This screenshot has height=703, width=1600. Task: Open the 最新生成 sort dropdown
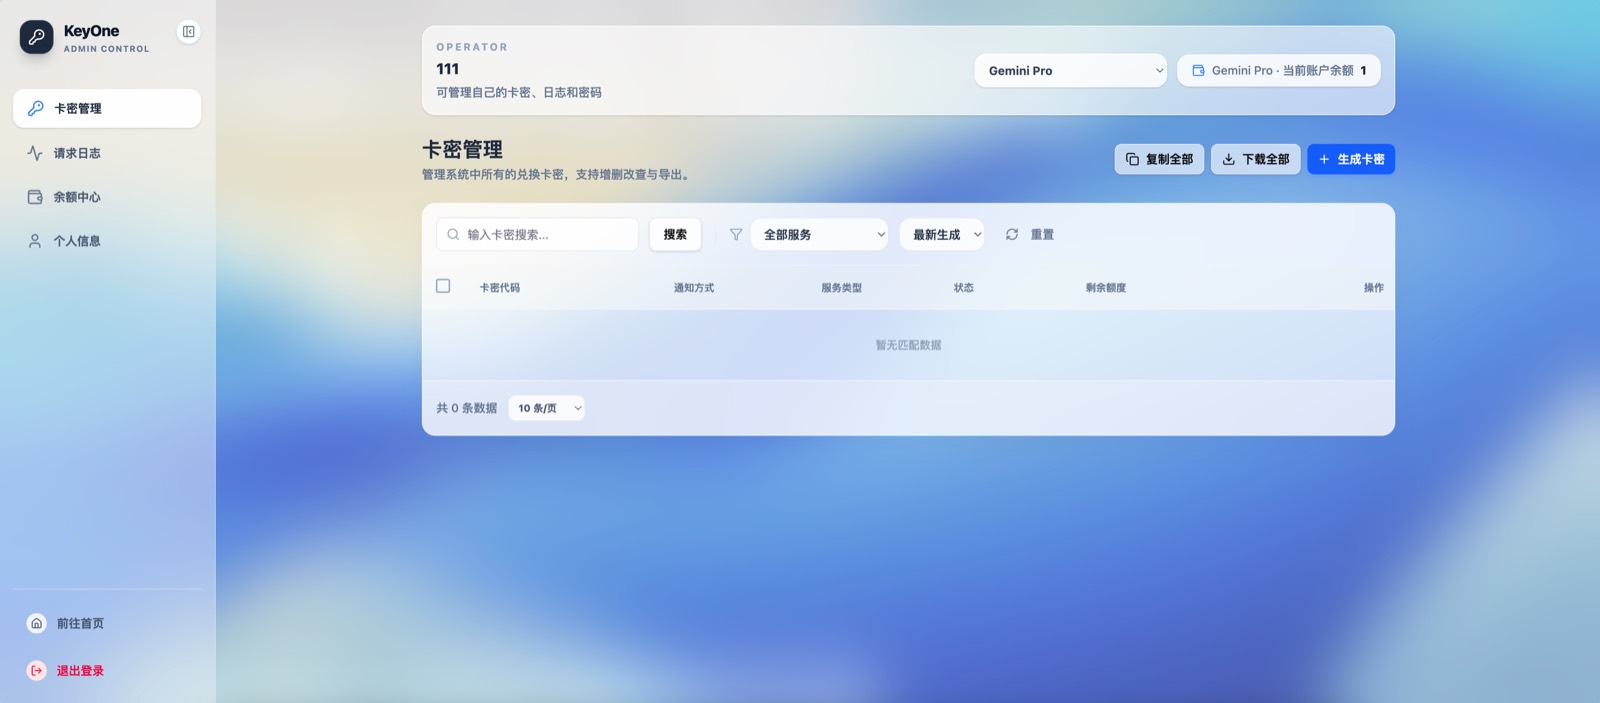[x=942, y=234]
